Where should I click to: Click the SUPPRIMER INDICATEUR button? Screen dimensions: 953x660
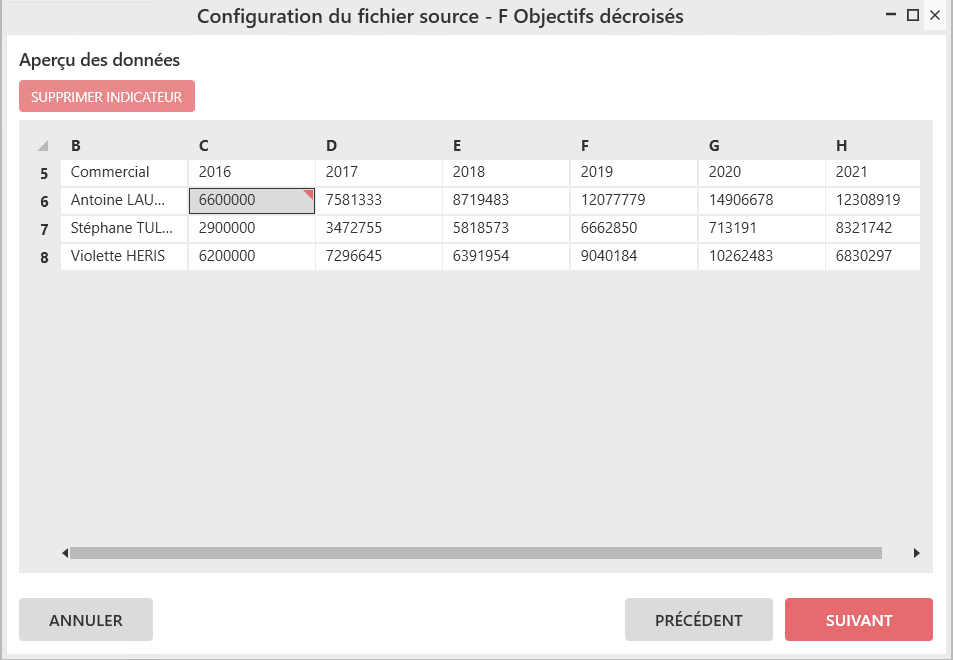pos(107,96)
